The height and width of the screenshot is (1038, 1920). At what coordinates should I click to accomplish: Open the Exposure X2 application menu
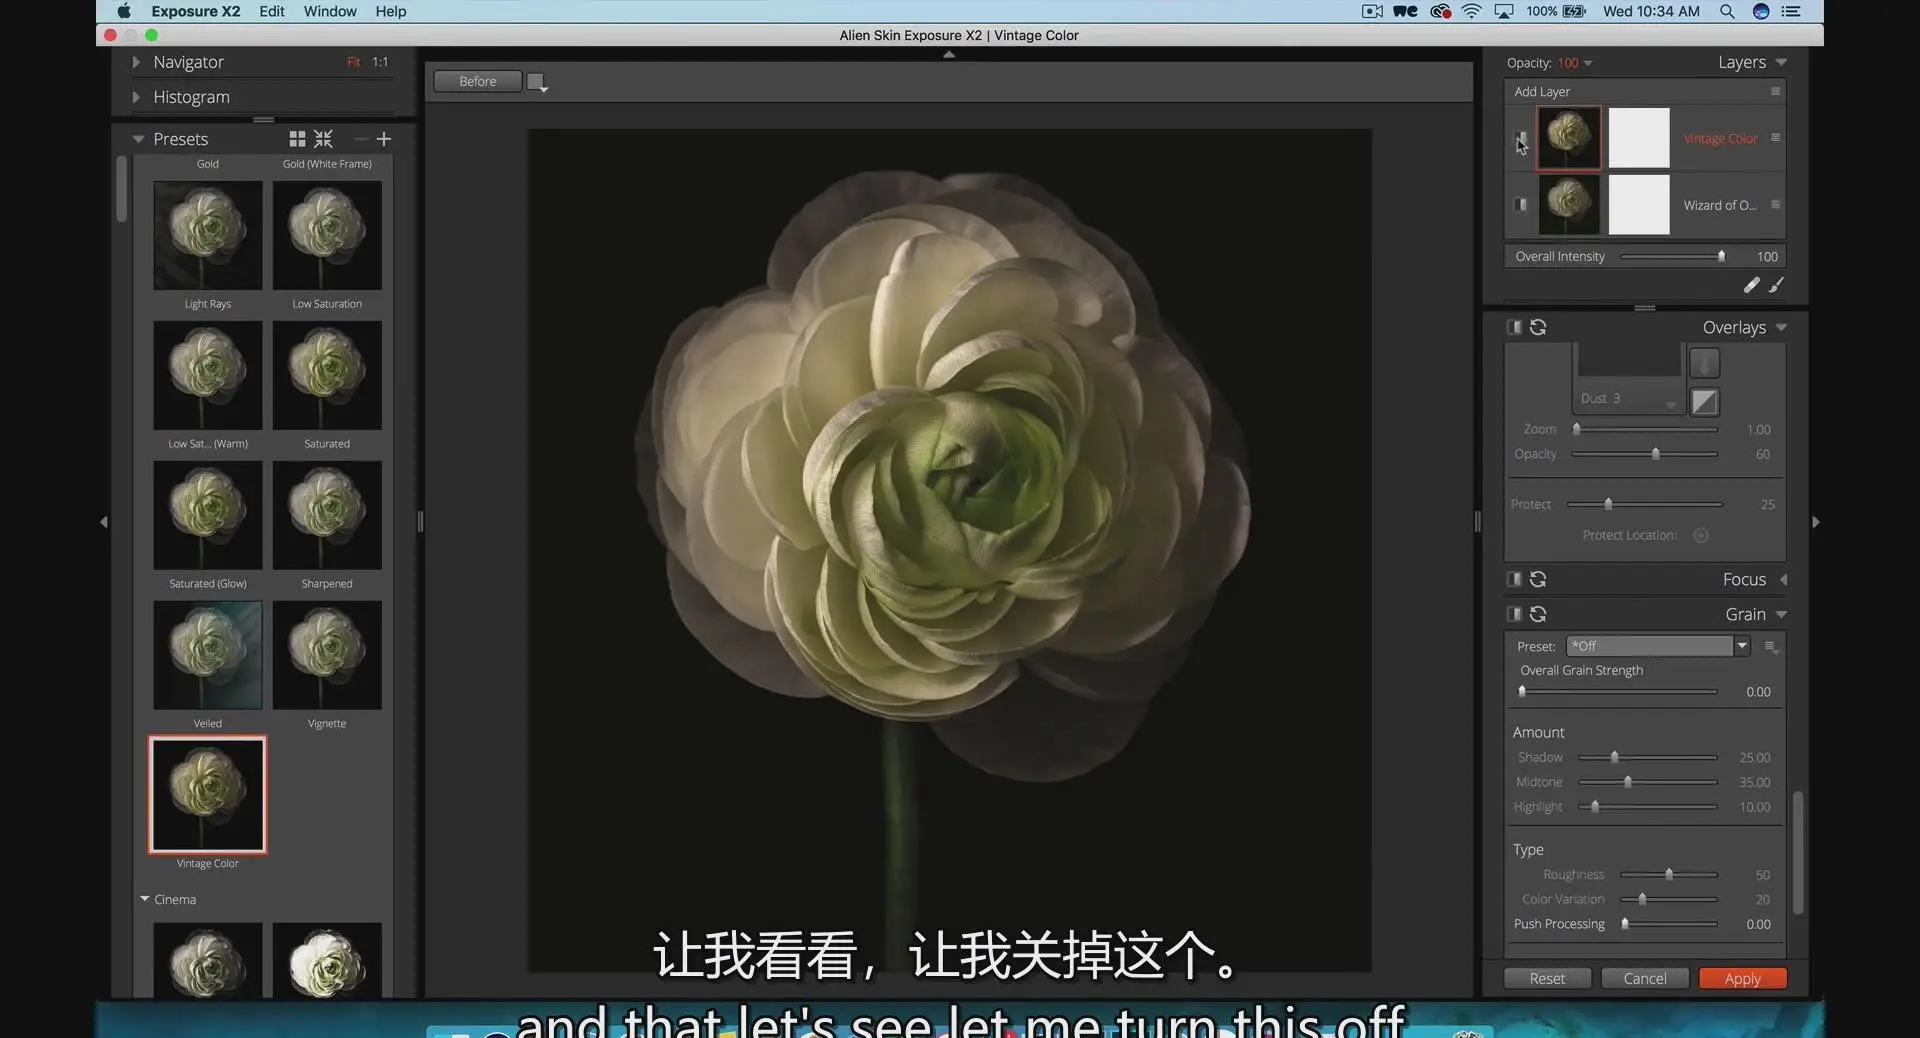(x=195, y=11)
